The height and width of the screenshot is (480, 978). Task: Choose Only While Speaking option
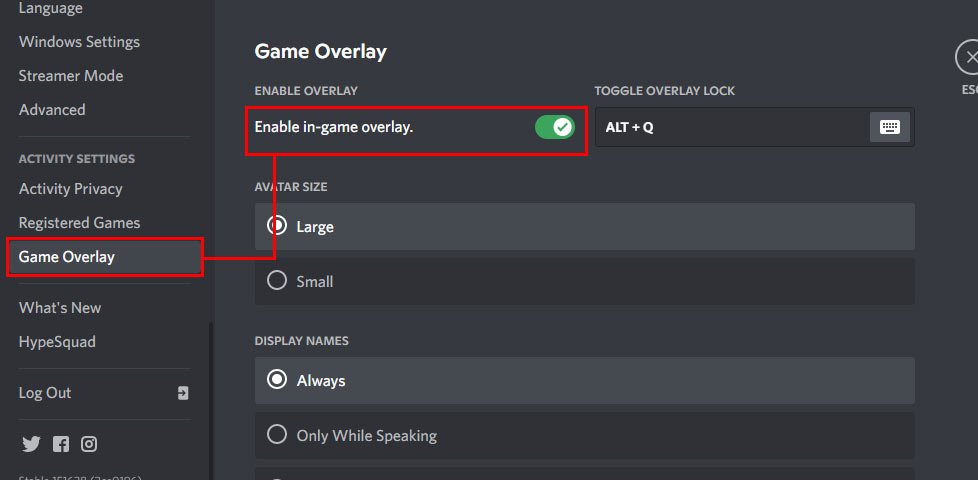click(x=277, y=436)
